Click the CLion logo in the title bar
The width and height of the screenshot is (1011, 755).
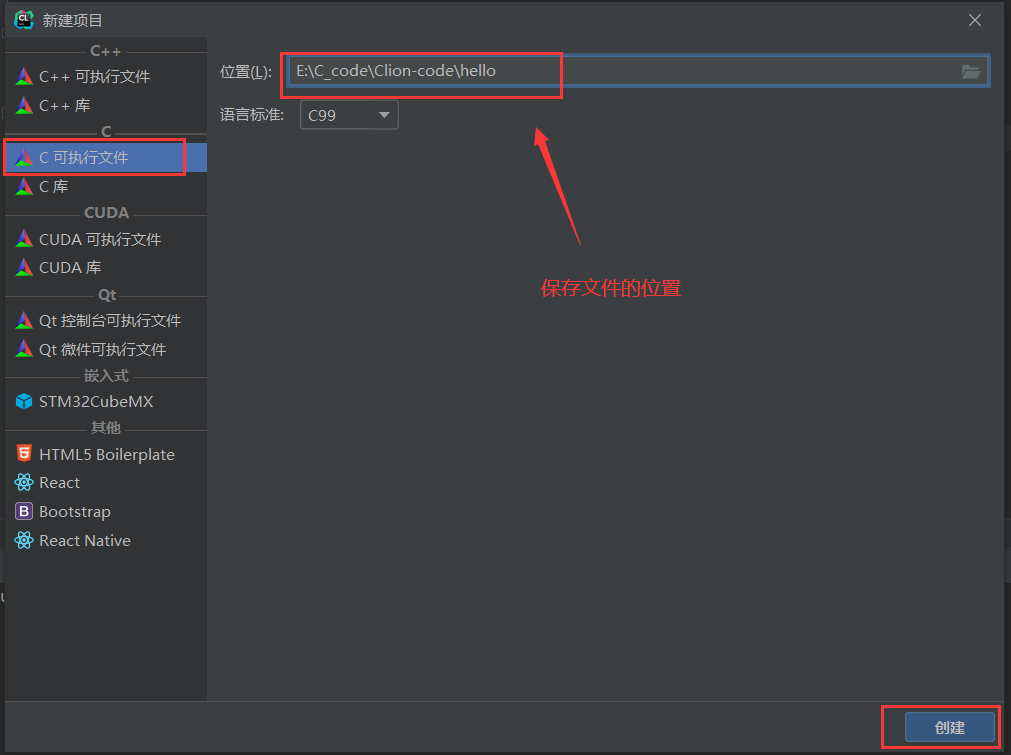[24, 19]
